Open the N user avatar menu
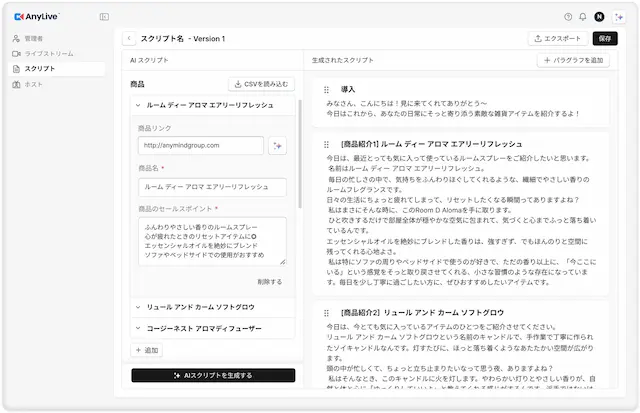This screenshot has width=640, height=413. [x=599, y=16]
